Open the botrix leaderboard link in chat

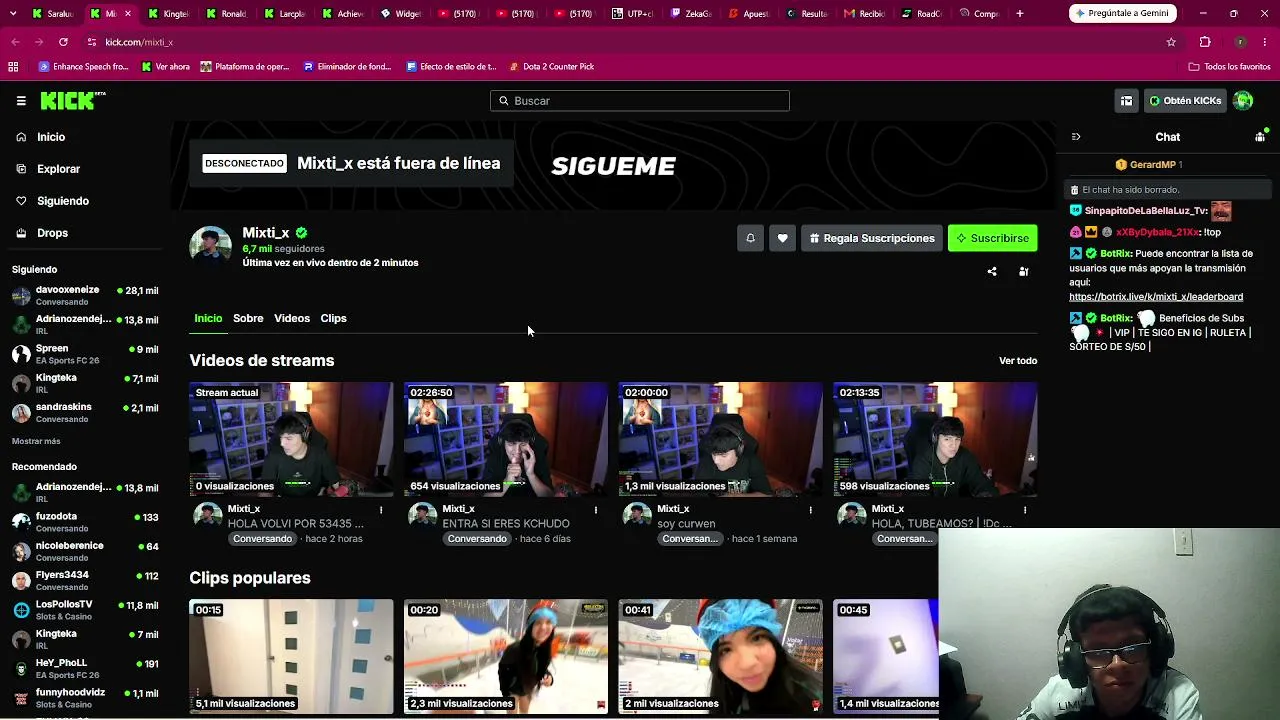coord(1156,297)
